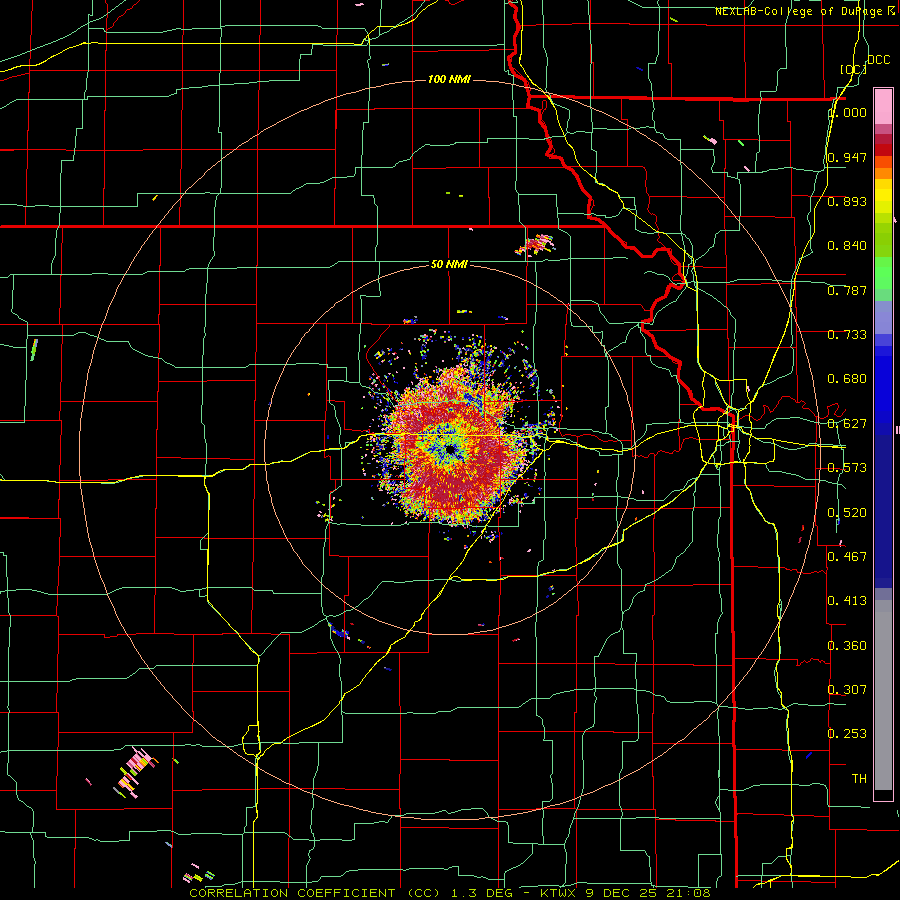Select the 0.573 legend value
Image resolution: width=900 pixels, height=900 pixels.
847,467
